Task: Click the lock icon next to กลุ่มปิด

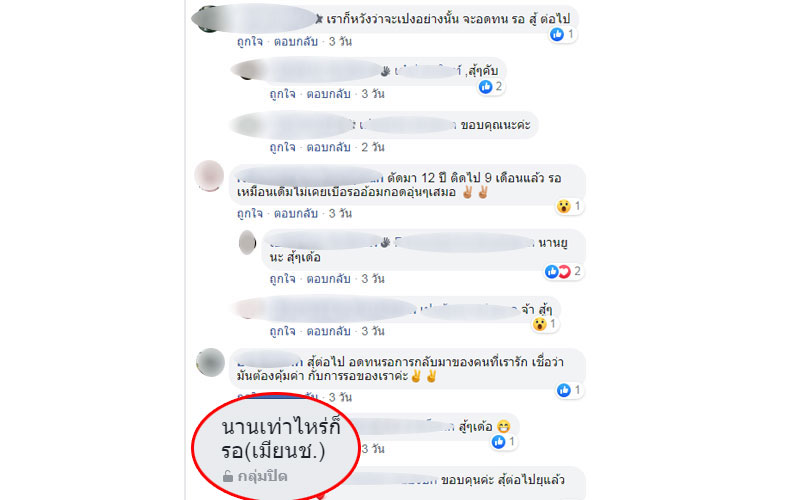Action: click(x=228, y=477)
